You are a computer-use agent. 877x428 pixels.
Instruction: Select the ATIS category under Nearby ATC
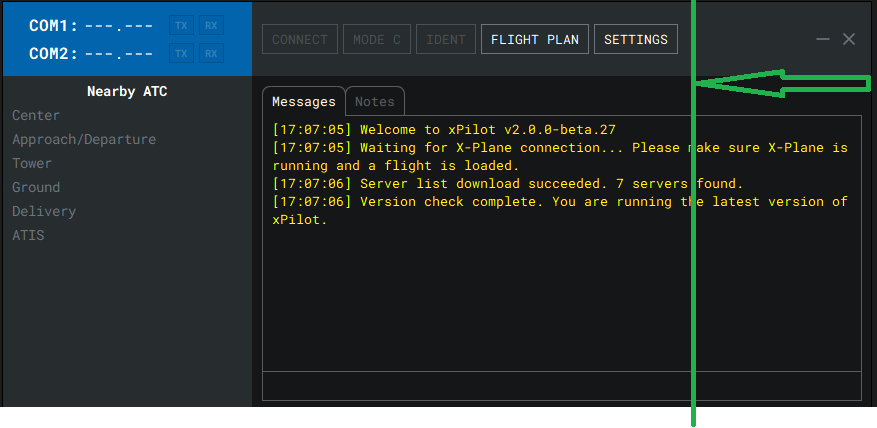coord(28,236)
